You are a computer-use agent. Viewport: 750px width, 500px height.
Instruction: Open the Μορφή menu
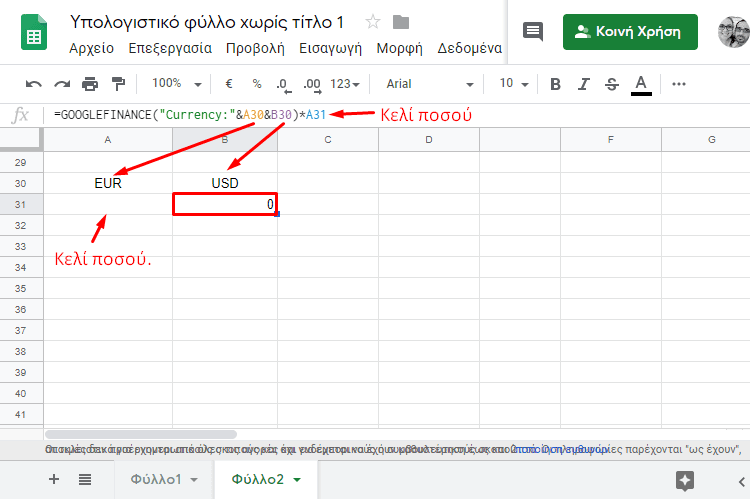tap(399, 48)
